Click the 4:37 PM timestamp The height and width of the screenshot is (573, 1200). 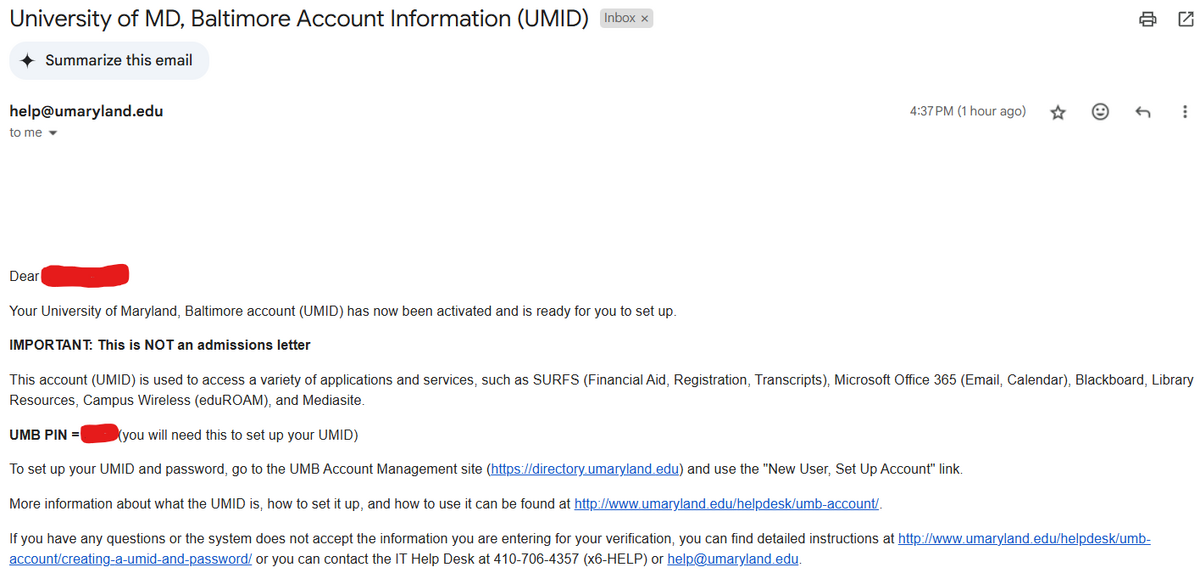tap(967, 111)
